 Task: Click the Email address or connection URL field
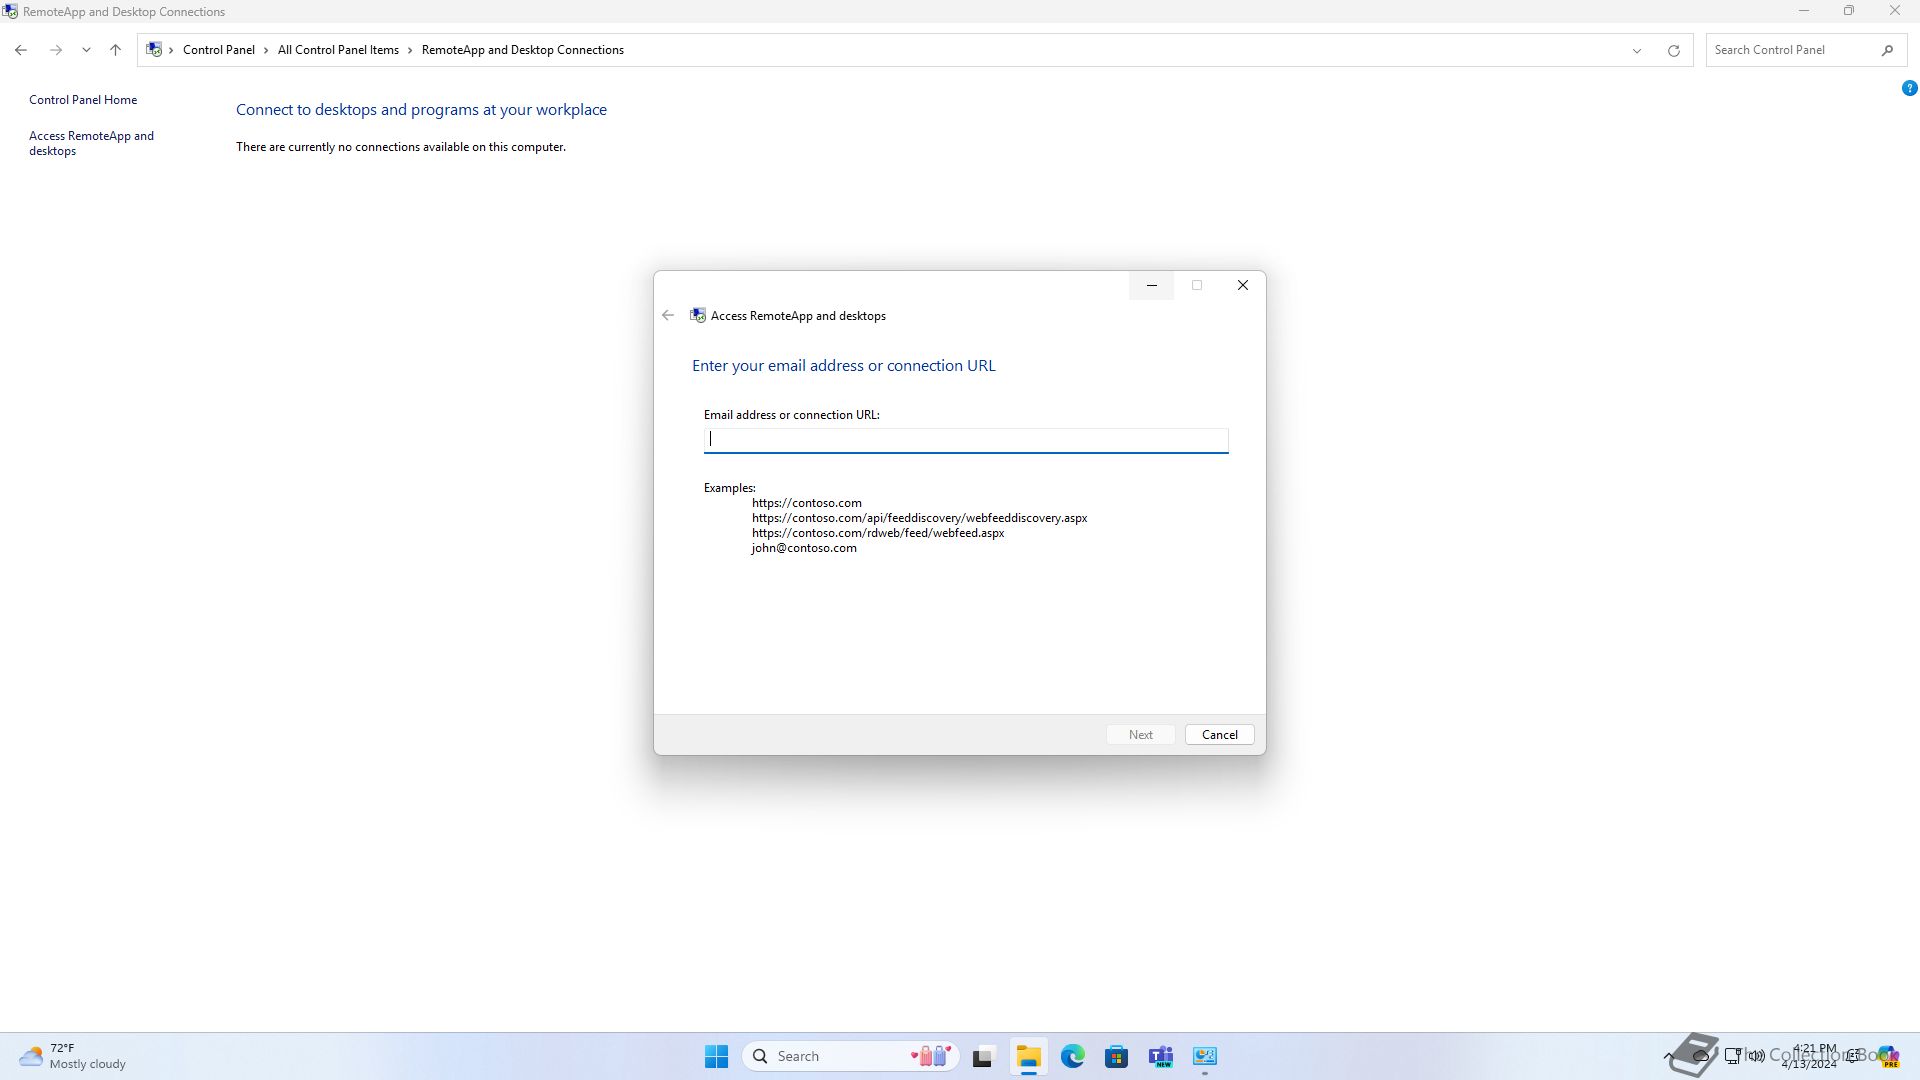(966, 440)
